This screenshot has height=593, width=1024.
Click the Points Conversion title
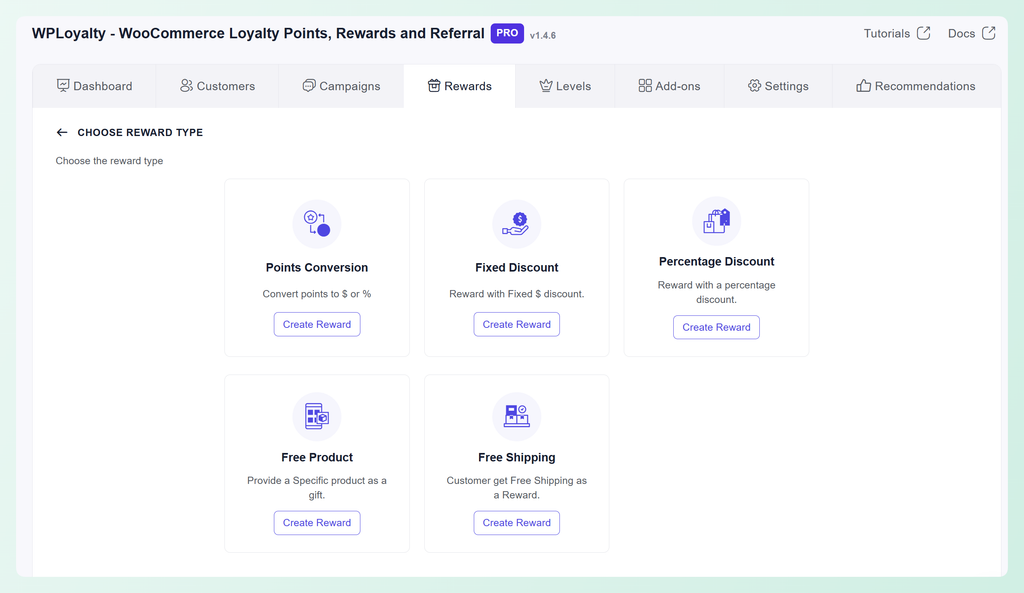[317, 267]
